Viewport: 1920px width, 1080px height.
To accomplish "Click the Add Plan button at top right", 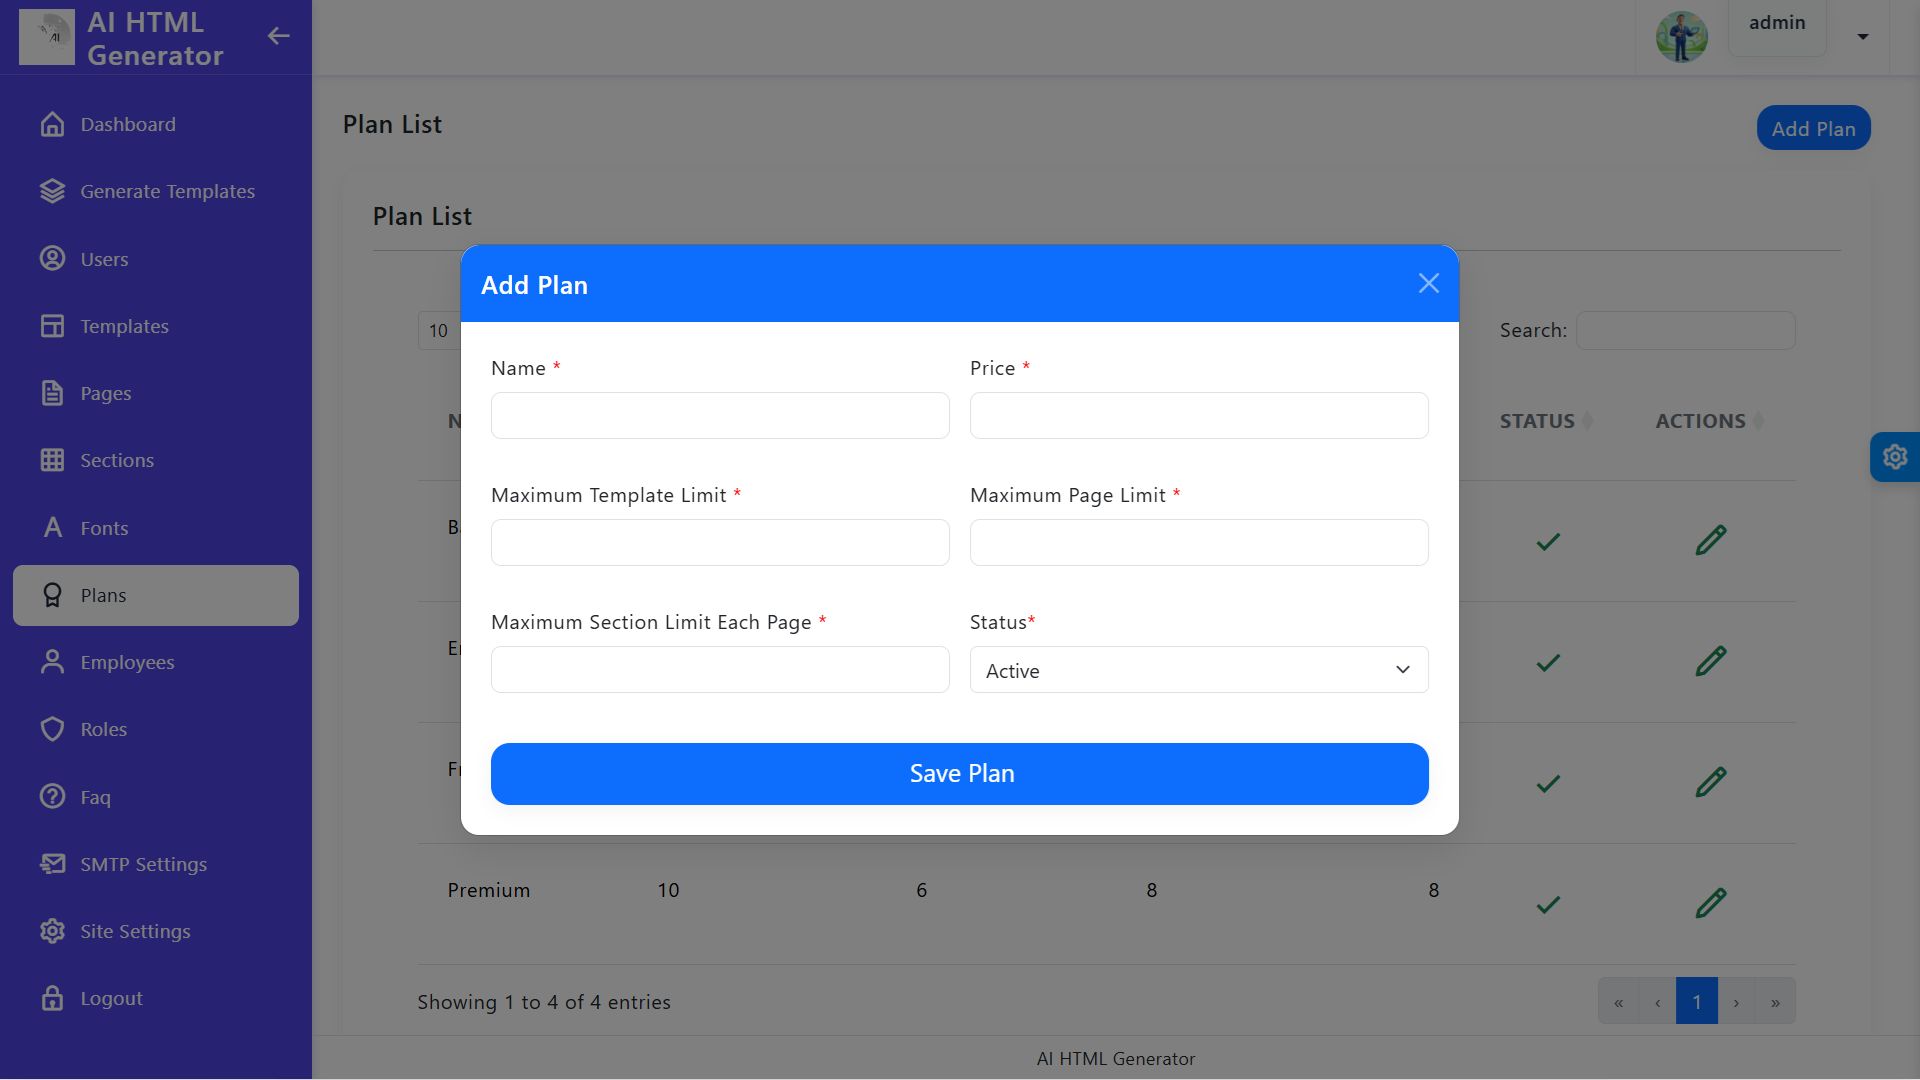I will [x=1812, y=129].
